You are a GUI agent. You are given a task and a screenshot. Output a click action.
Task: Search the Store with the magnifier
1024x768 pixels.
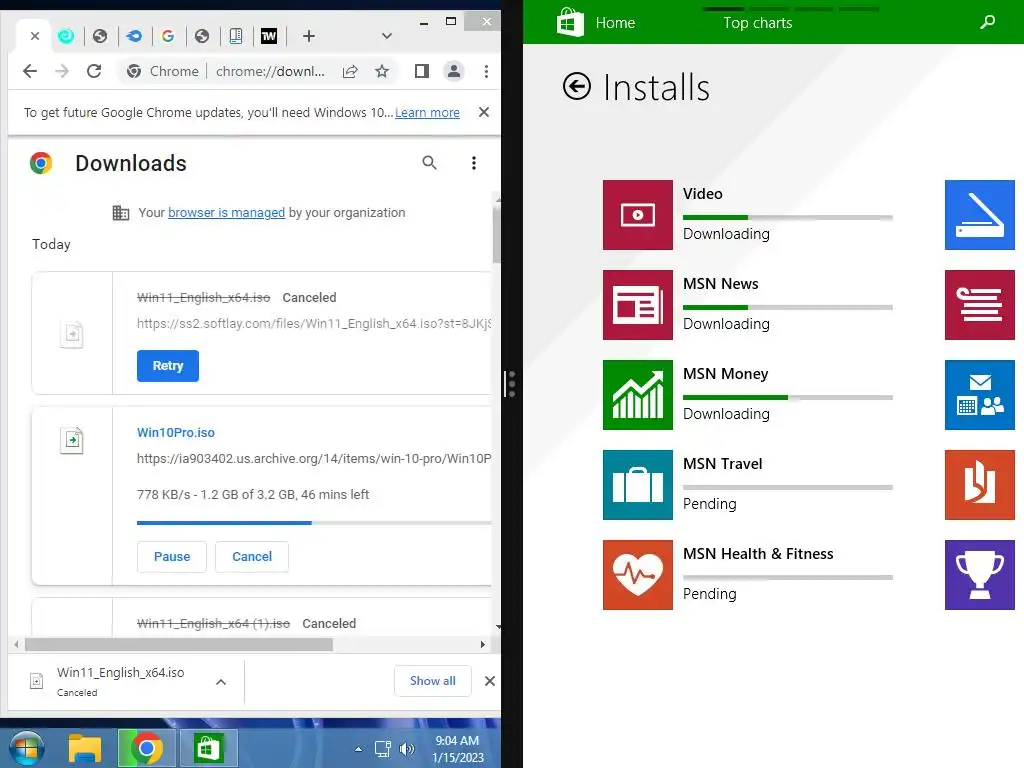[987, 22]
